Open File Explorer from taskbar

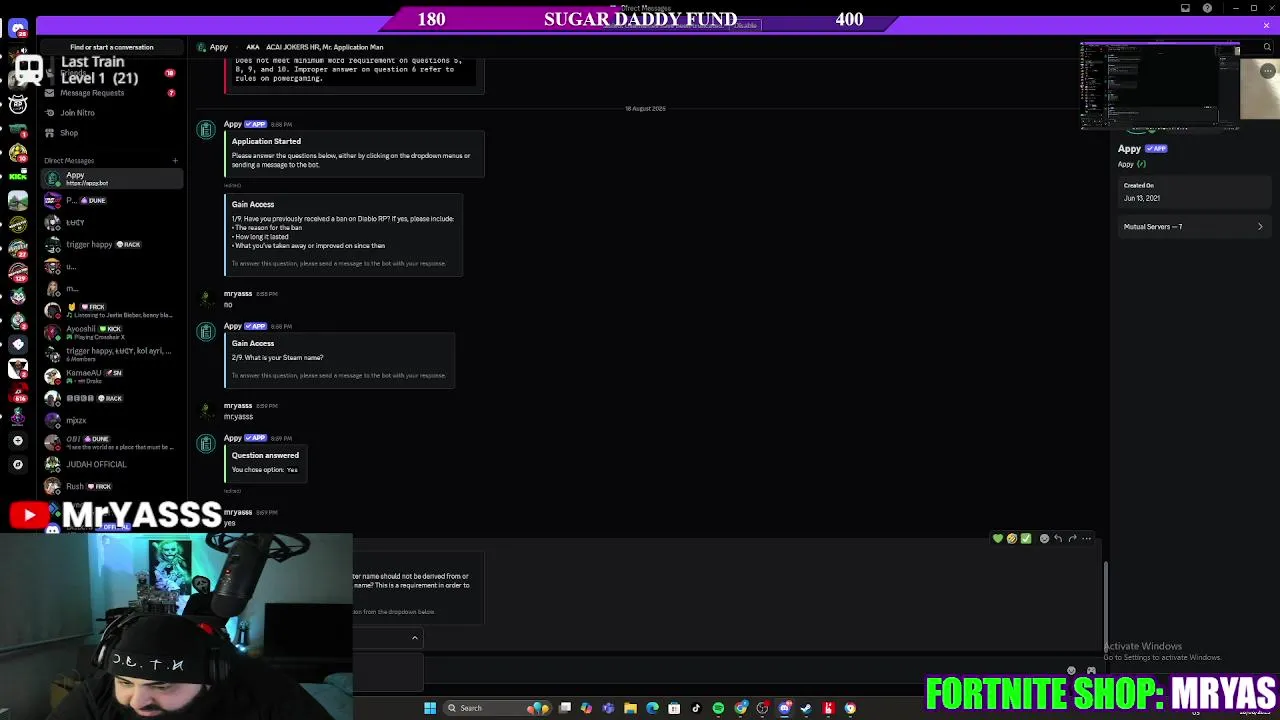click(x=630, y=708)
